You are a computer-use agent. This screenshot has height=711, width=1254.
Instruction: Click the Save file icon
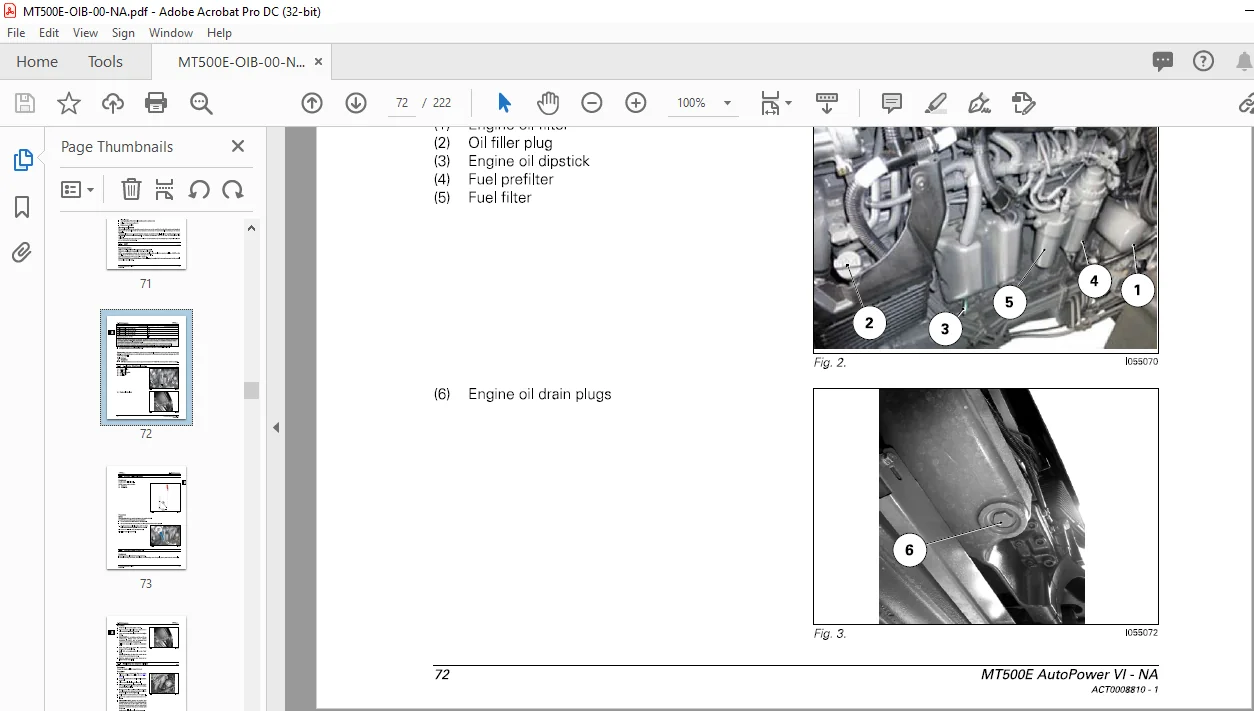point(25,103)
